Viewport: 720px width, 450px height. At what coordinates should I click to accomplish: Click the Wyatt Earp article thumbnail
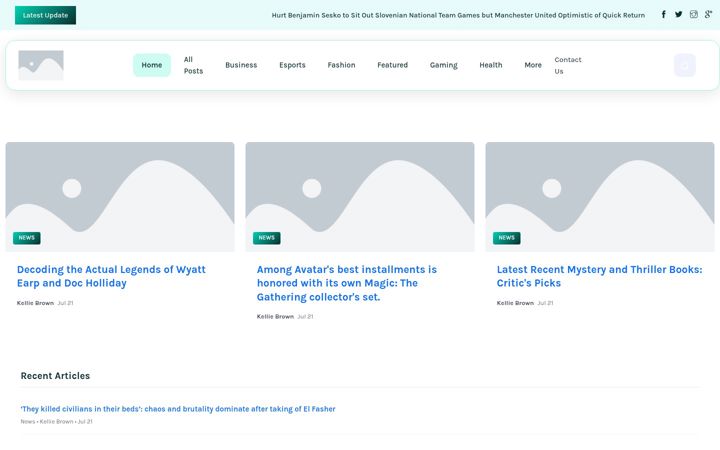[120, 197]
